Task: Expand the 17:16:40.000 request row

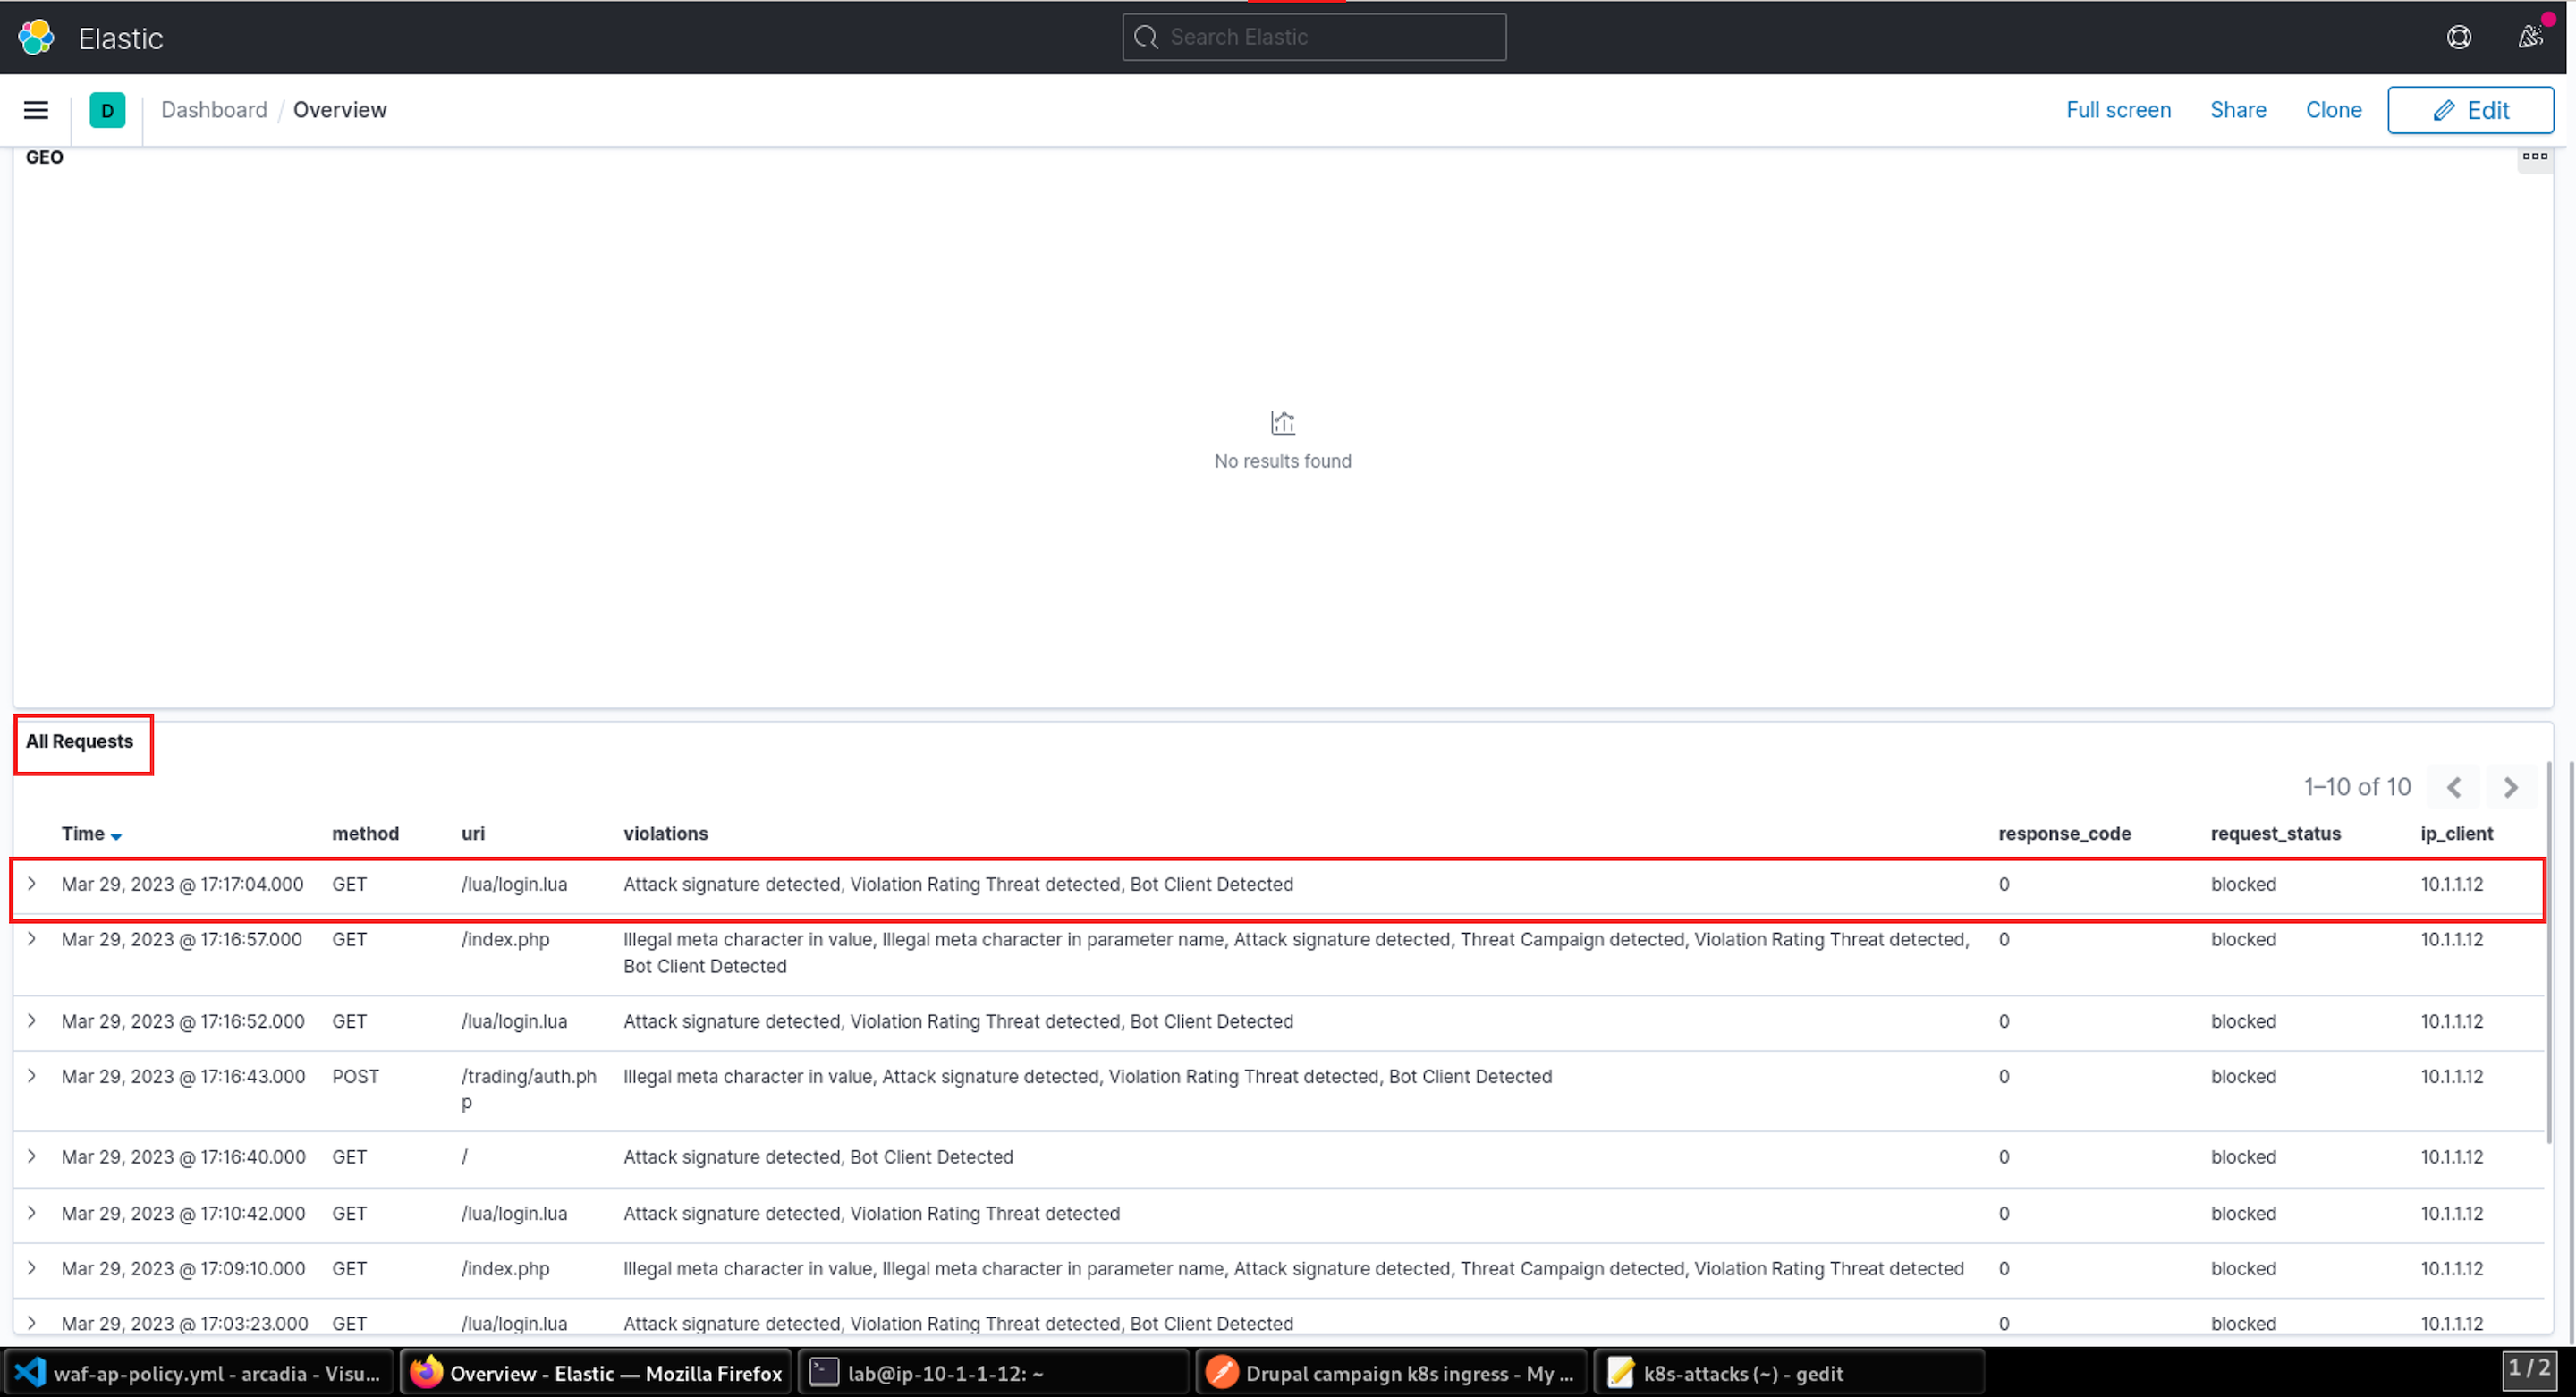Action: [32, 1157]
